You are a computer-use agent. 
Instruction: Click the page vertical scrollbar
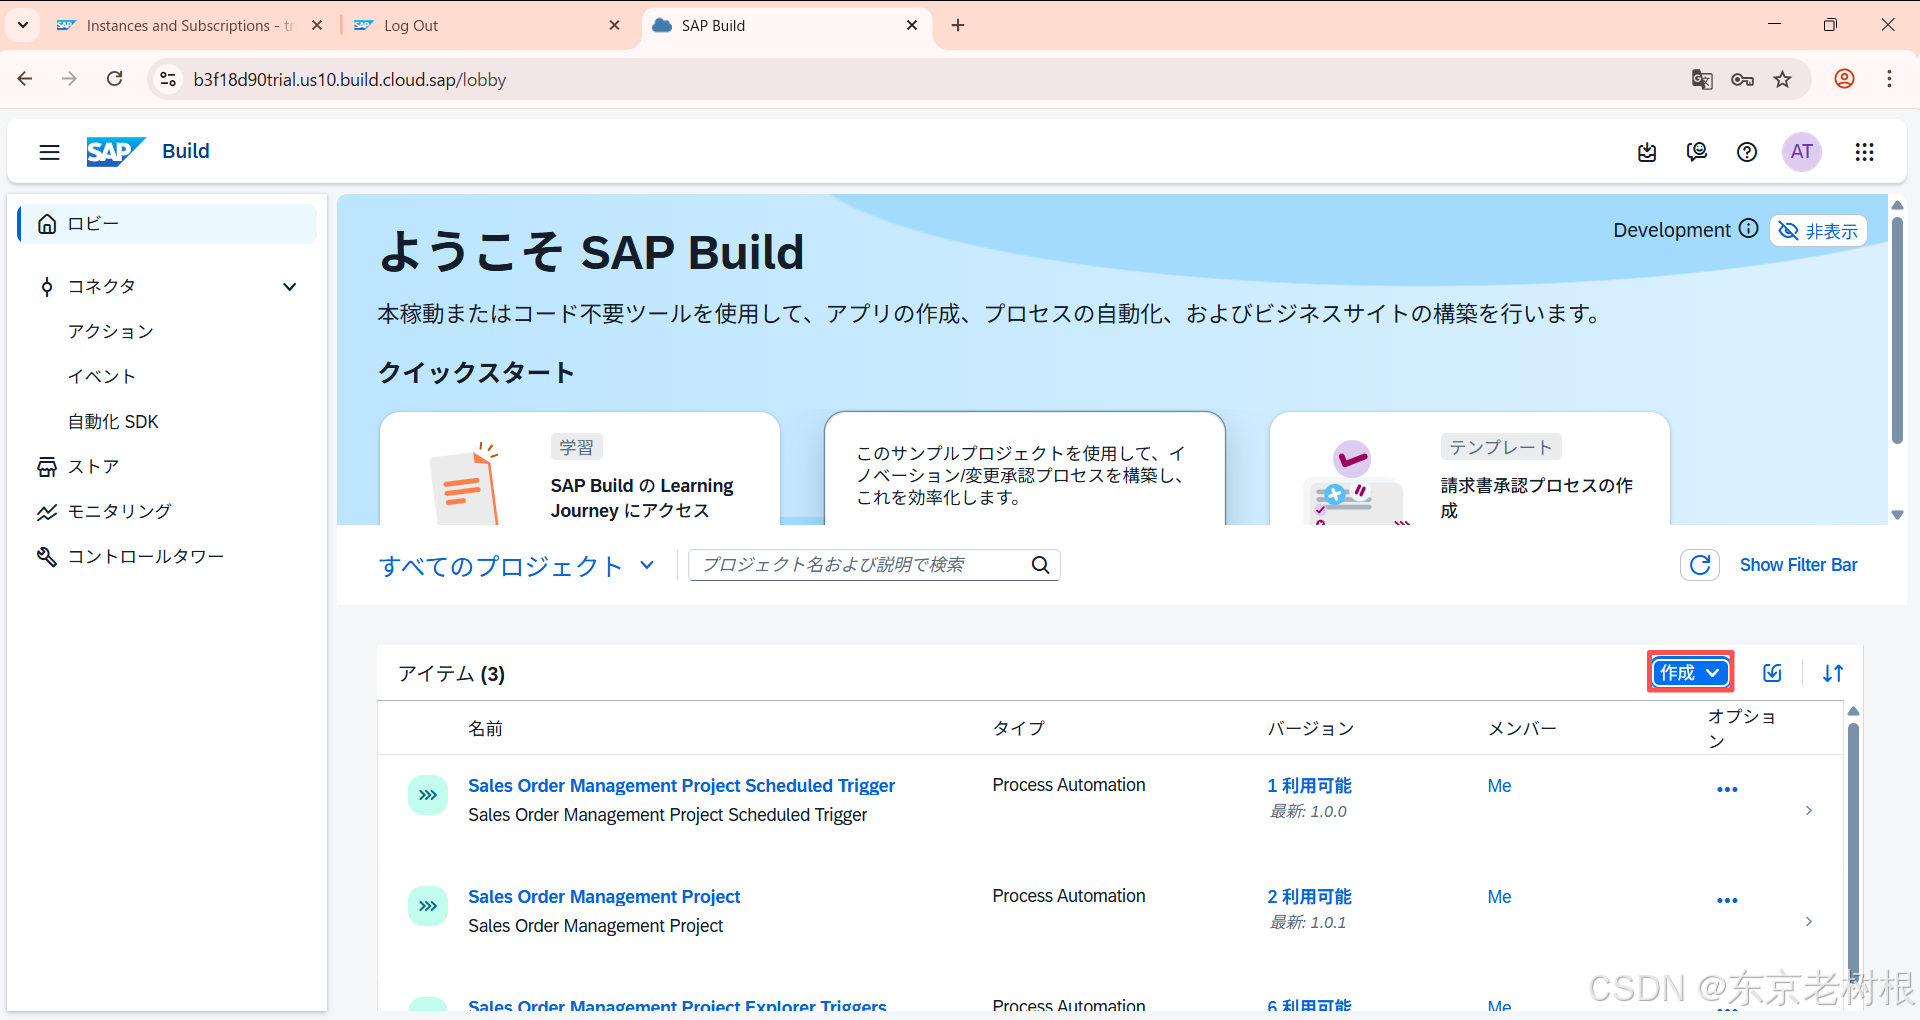[1897, 330]
